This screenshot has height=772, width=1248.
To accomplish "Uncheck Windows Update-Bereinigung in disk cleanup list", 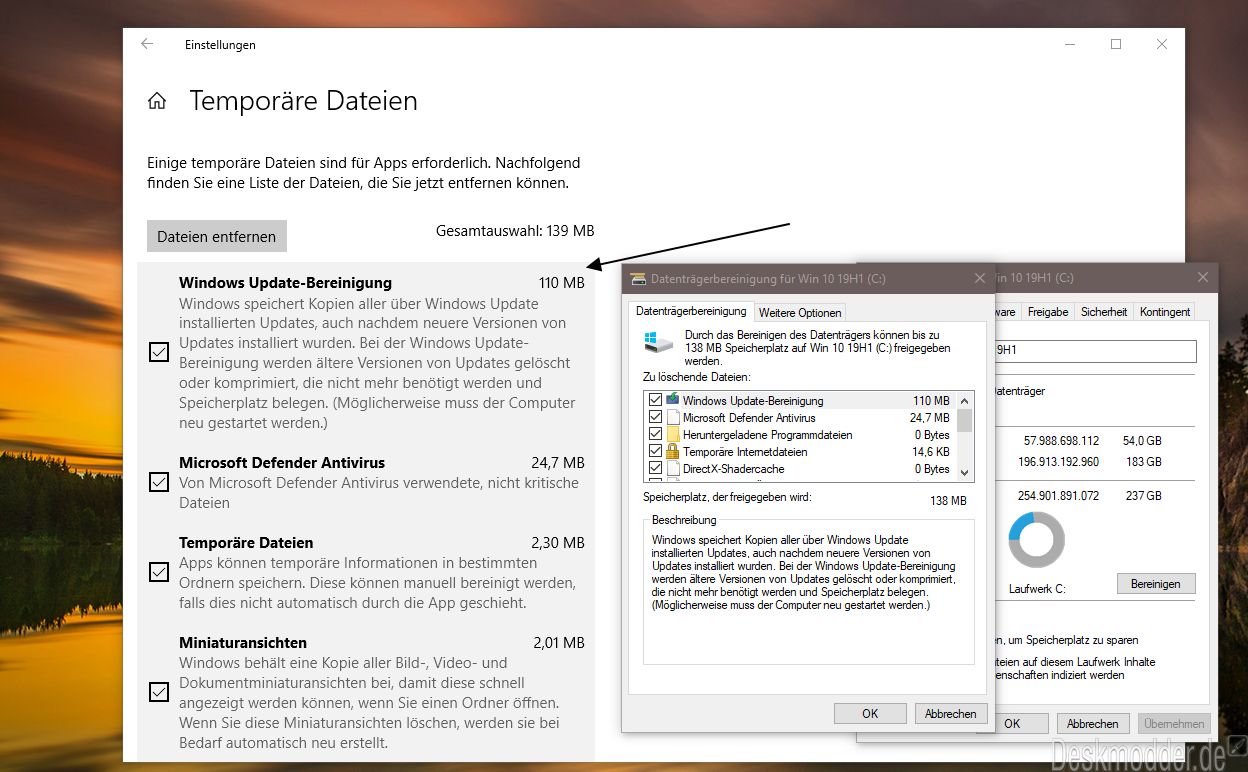I will click(655, 400).
